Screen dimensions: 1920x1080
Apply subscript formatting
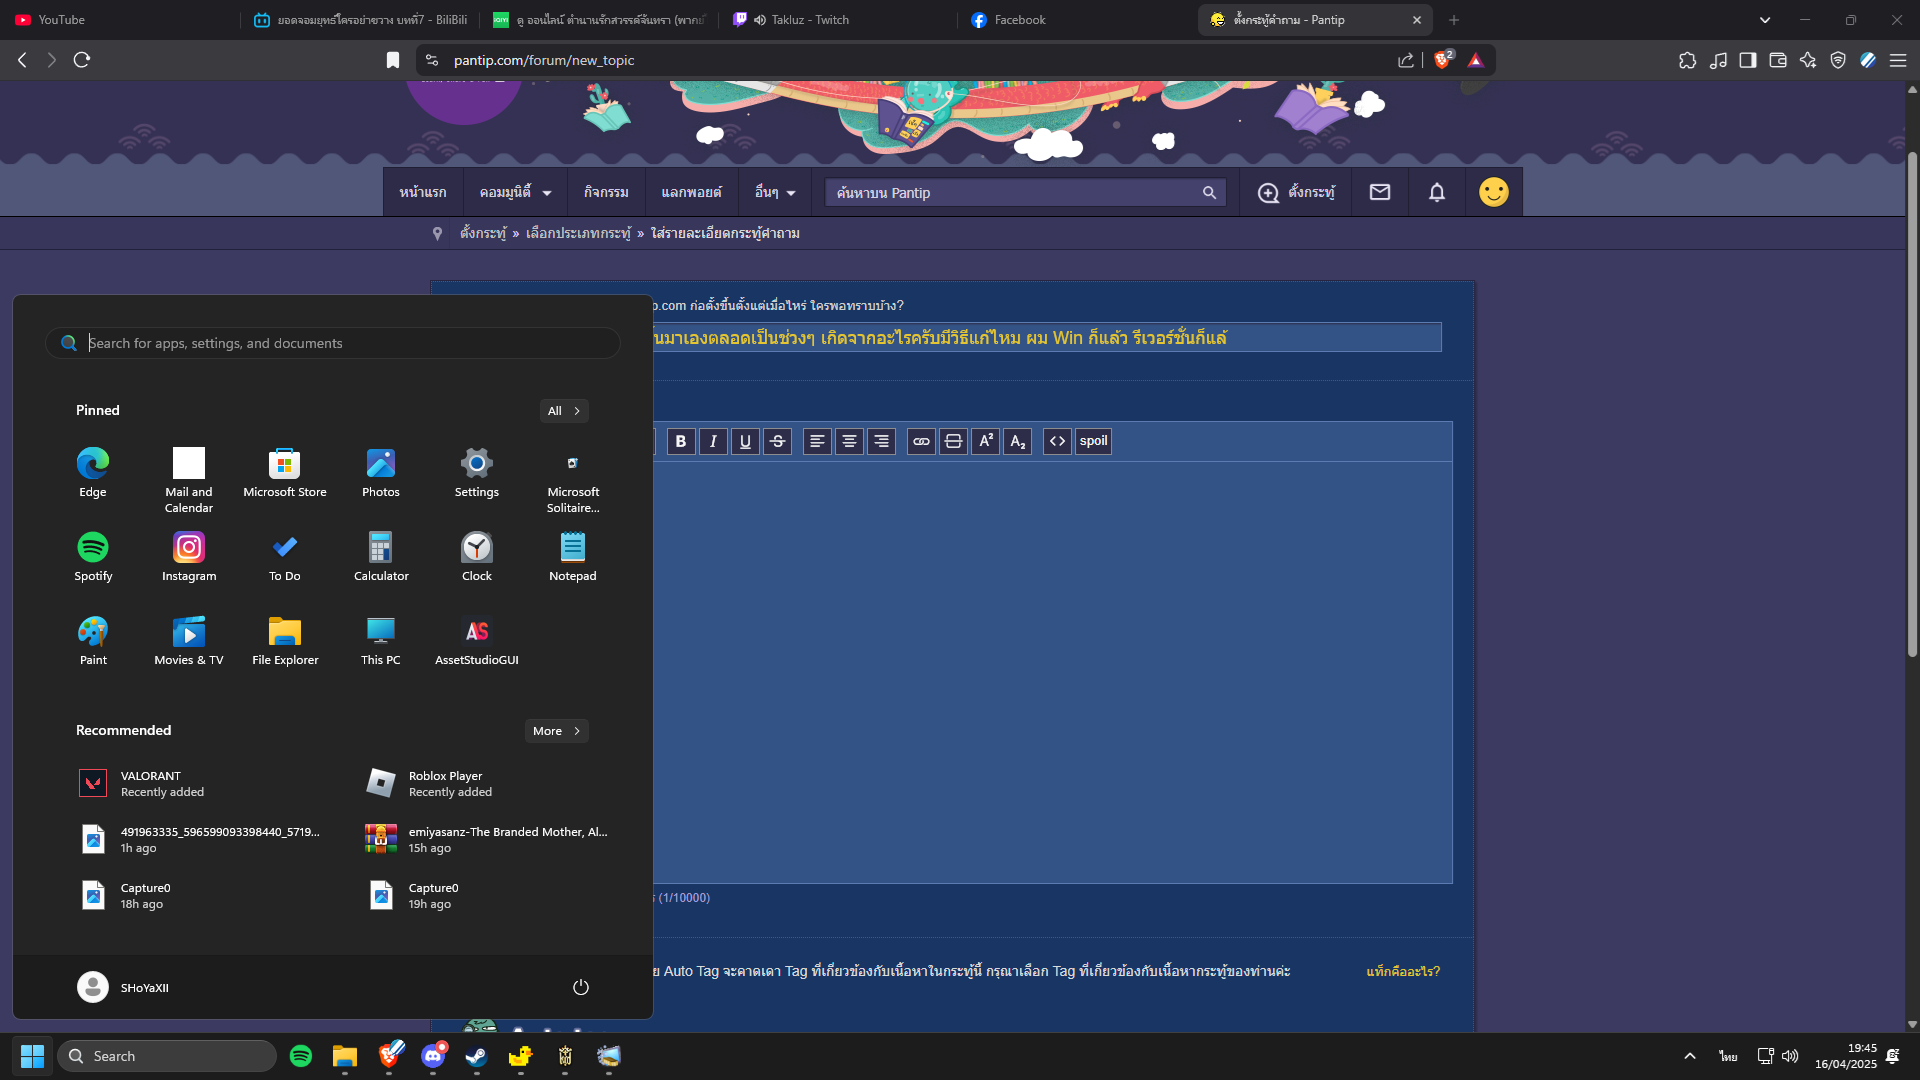[1017, 441]
